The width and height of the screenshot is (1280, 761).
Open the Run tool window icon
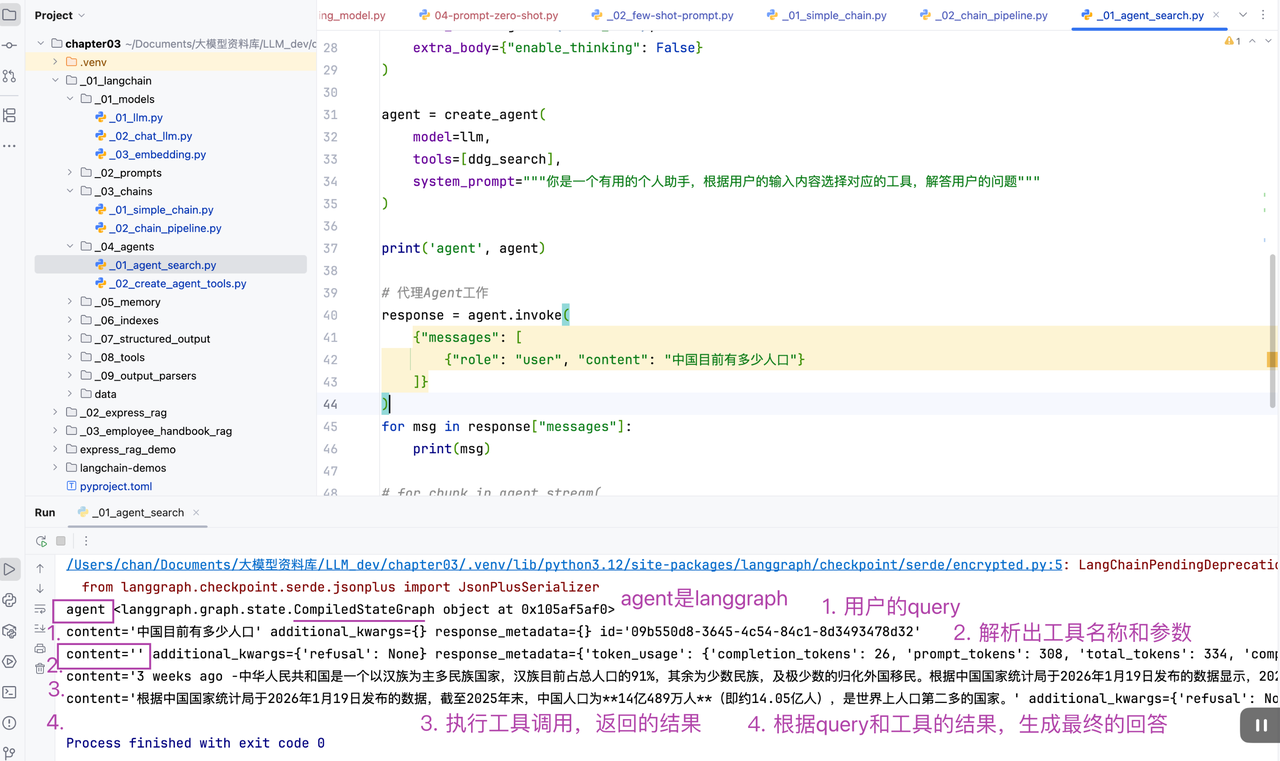click(10, 569)
